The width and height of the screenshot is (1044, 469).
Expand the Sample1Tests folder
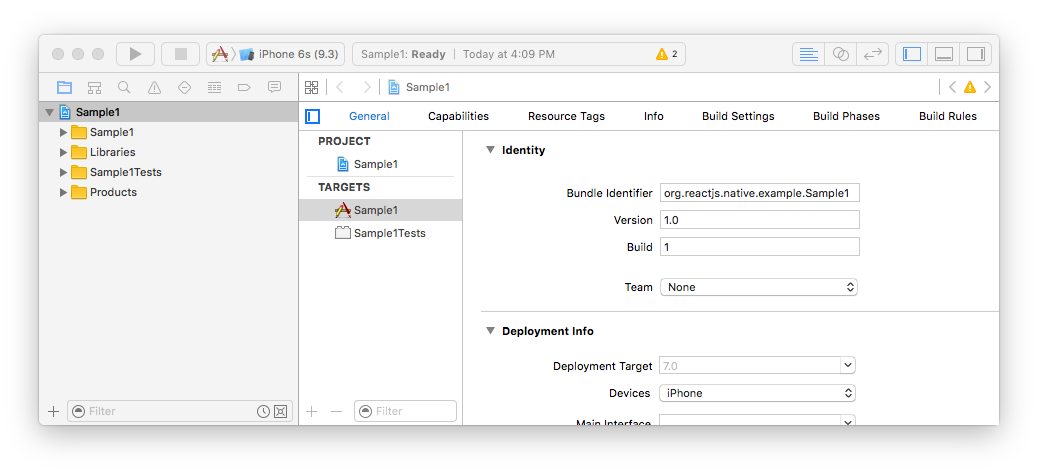[x=63, y=172]
